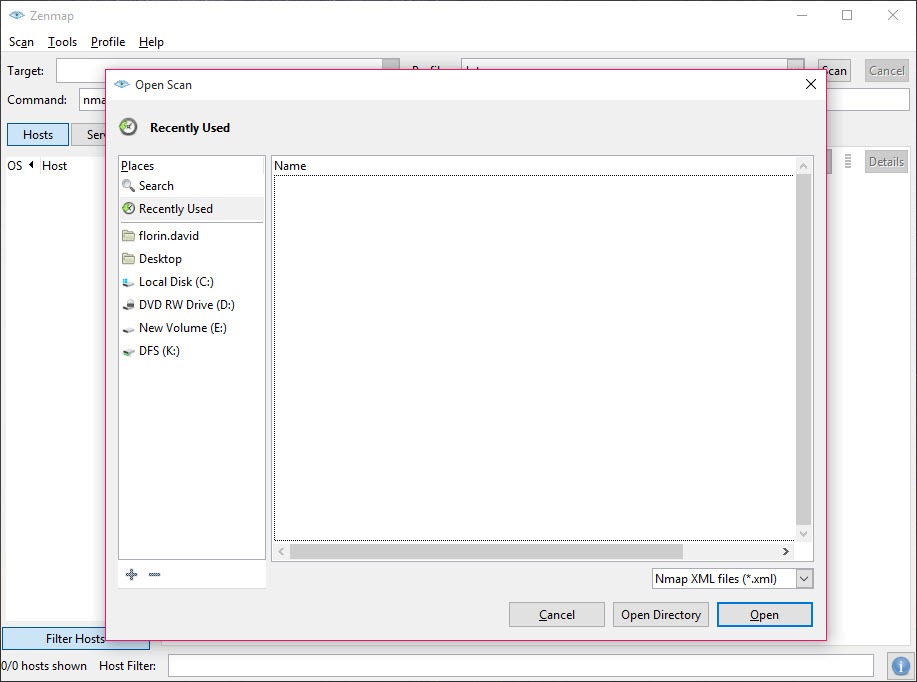Close the Open Scan dialog
Viewport: 917px width, 682px height.
pos(811,84)
